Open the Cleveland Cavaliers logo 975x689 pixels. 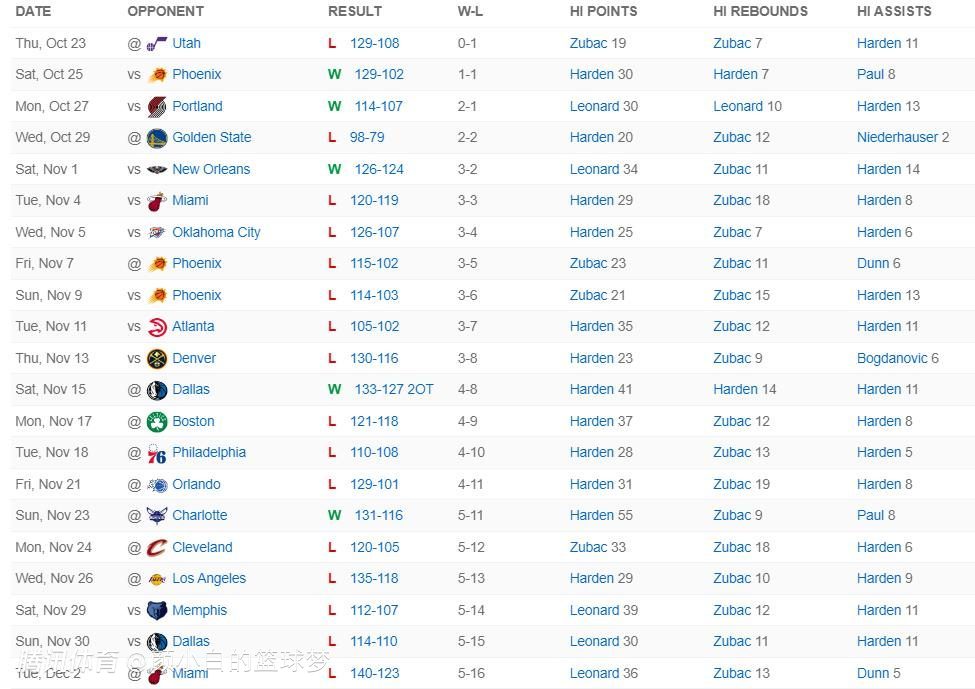157,547
